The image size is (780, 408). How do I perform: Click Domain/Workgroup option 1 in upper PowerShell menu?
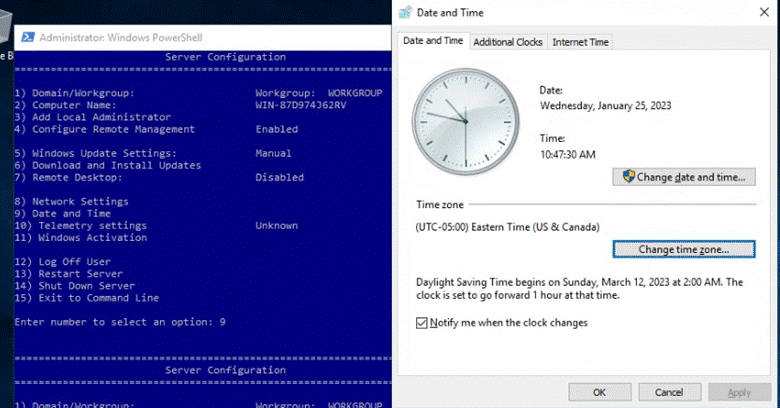pos(74,93)
